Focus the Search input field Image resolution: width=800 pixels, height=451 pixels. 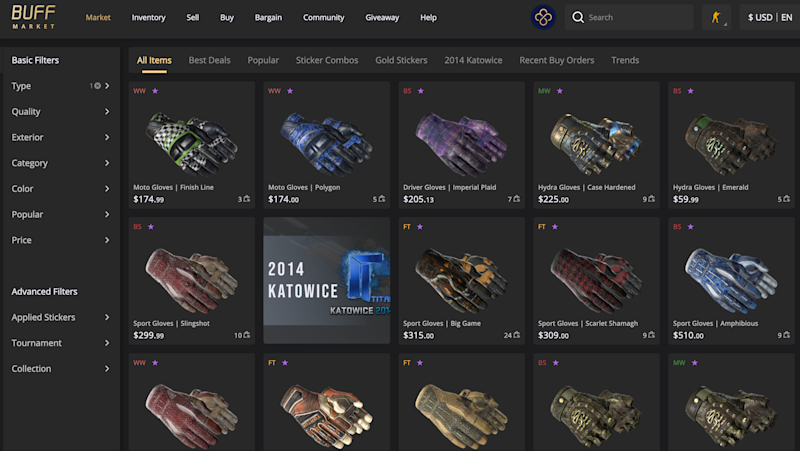point(629,17)
